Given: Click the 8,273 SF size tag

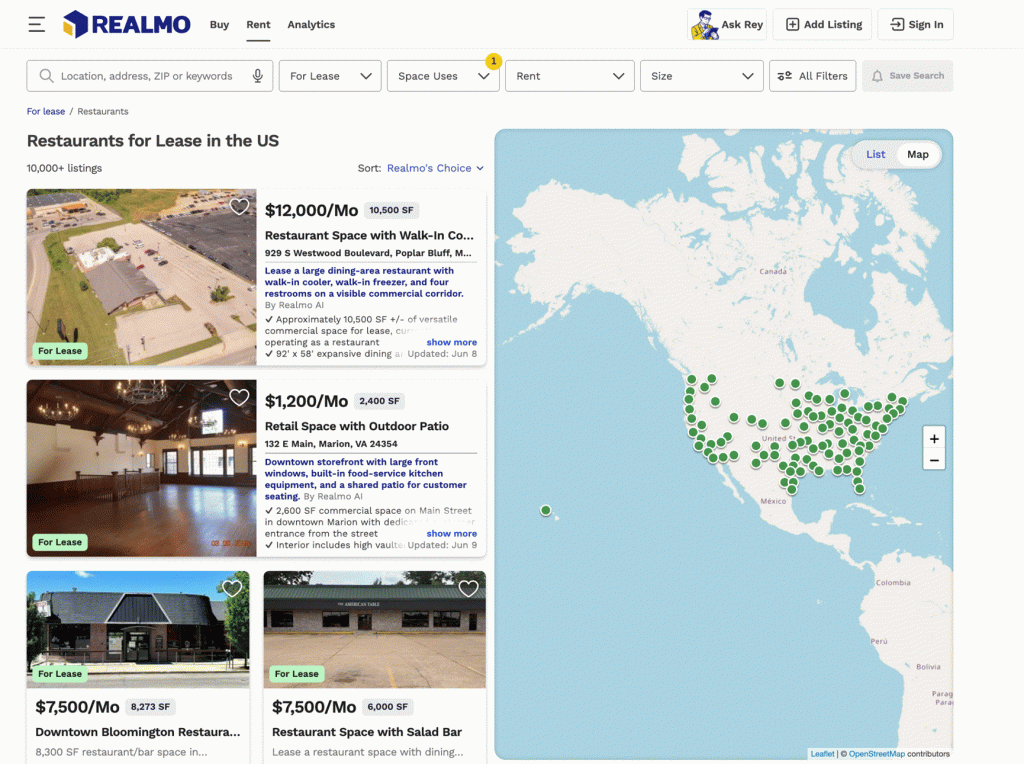Looking at the screenshot, I should (x=150, y=707).
